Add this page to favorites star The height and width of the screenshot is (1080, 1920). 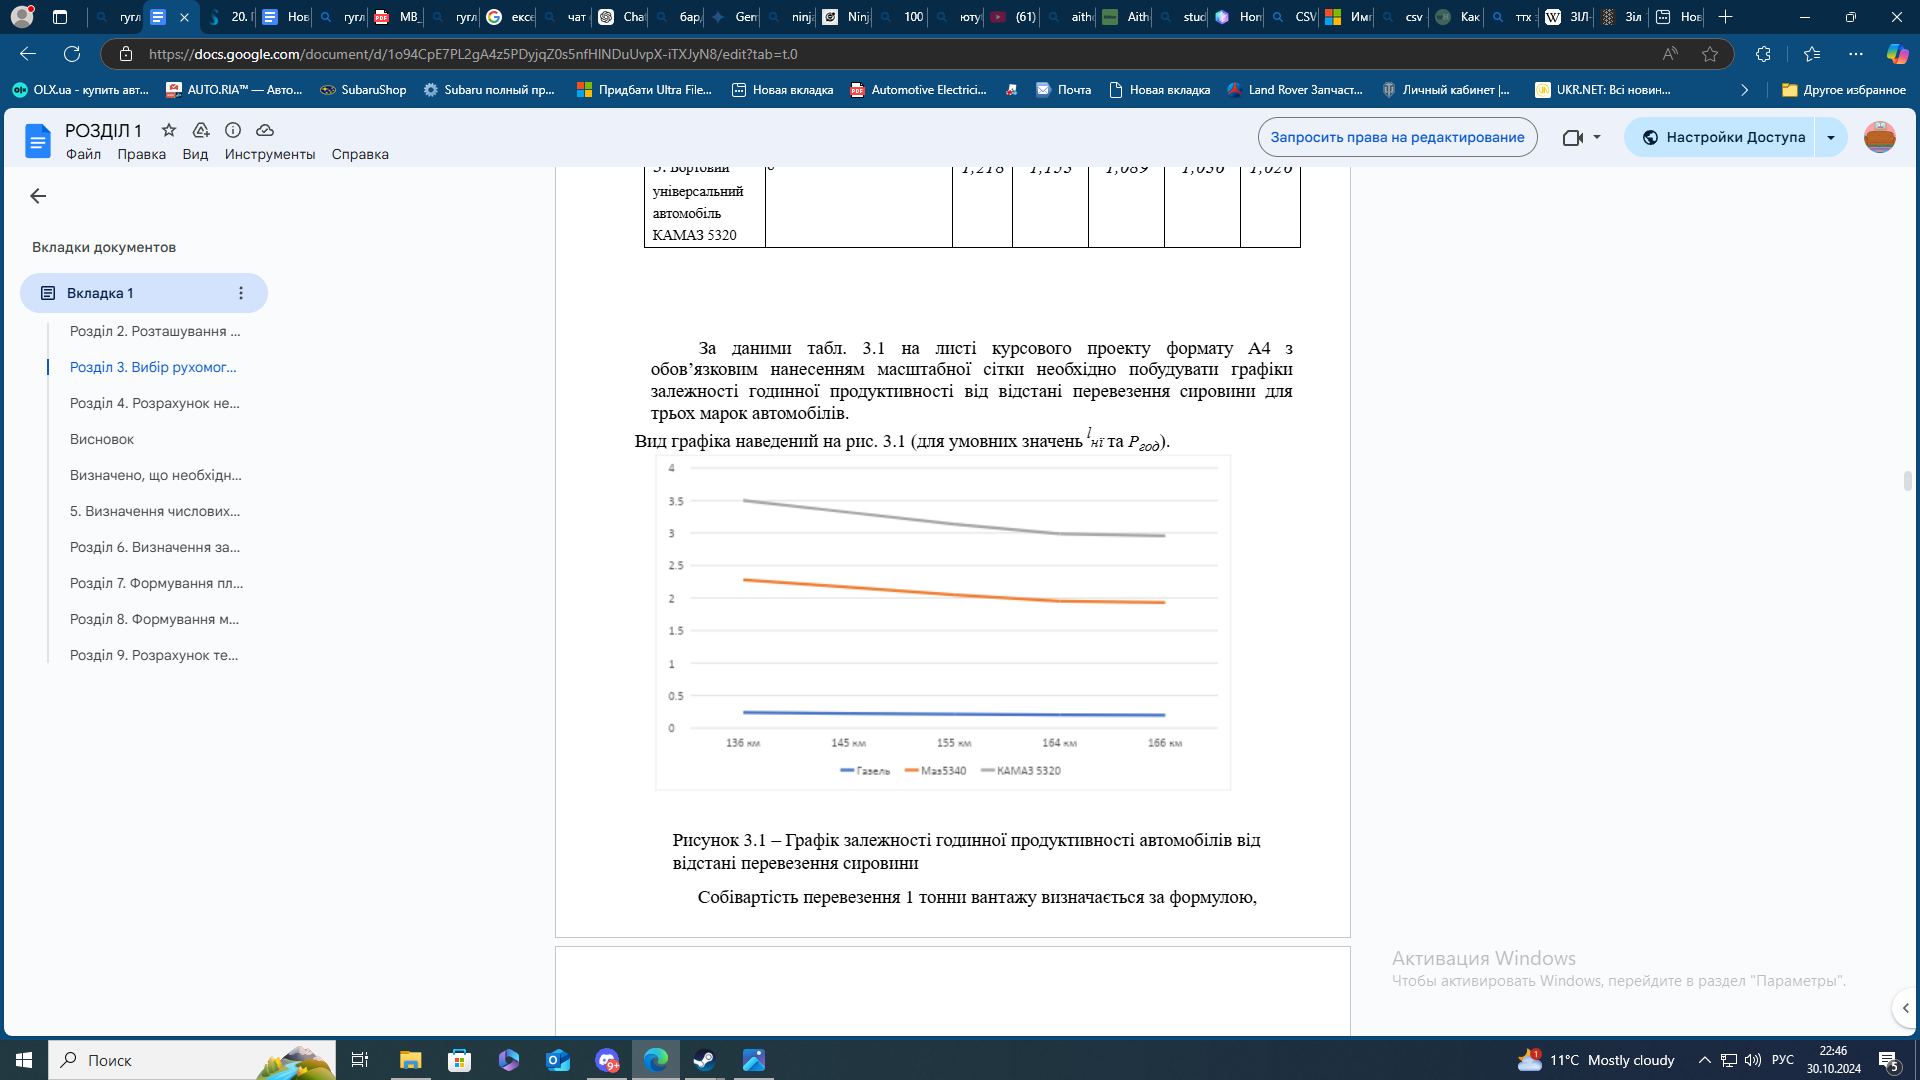1710,54
